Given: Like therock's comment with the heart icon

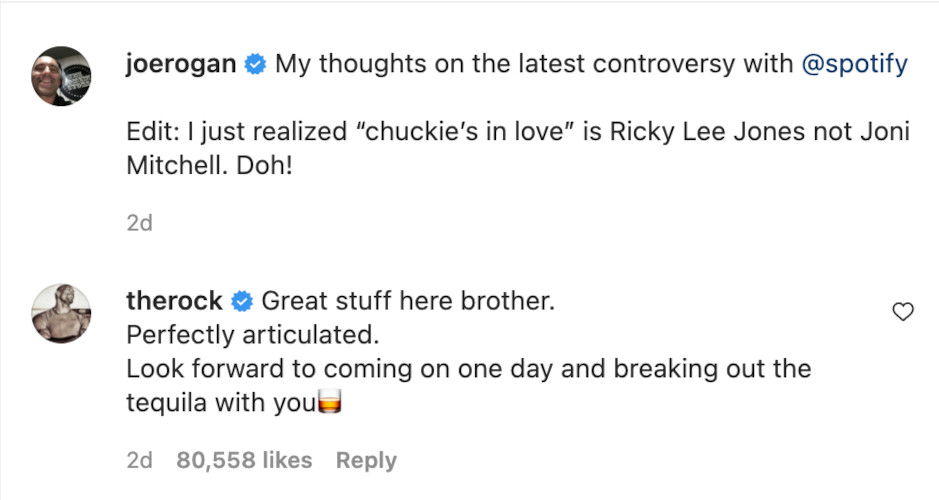Looking at the screenshot, I should 902,313.
